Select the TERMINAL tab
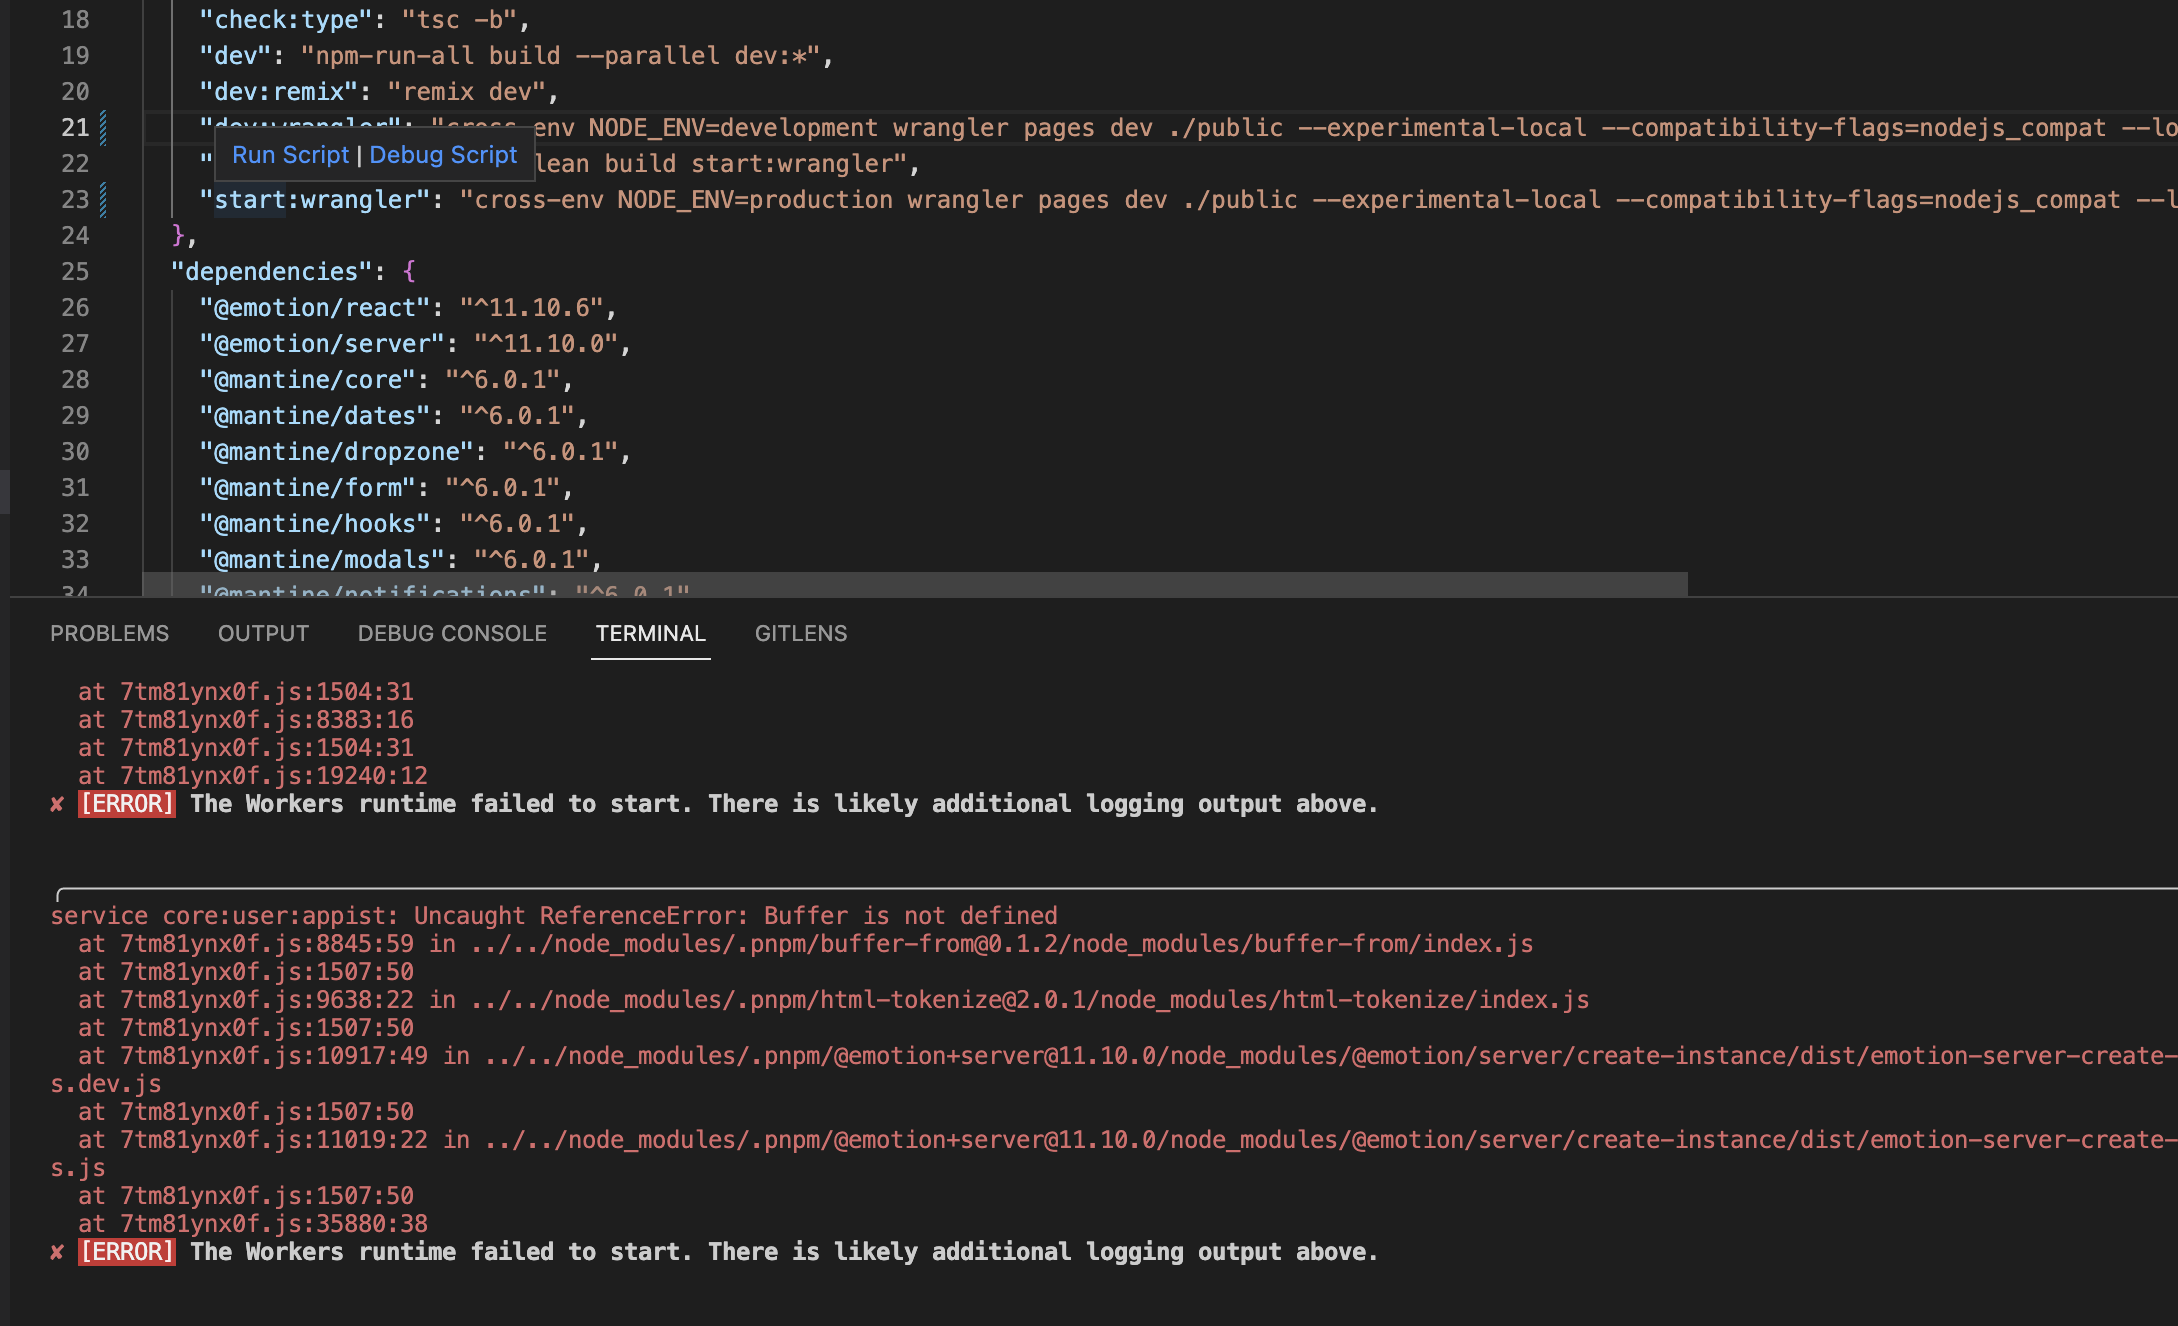 [650, 633]
